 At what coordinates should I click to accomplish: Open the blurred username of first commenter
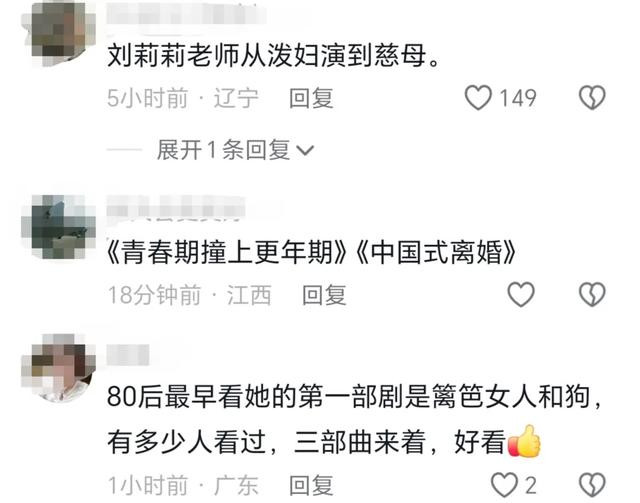[186, 15]
